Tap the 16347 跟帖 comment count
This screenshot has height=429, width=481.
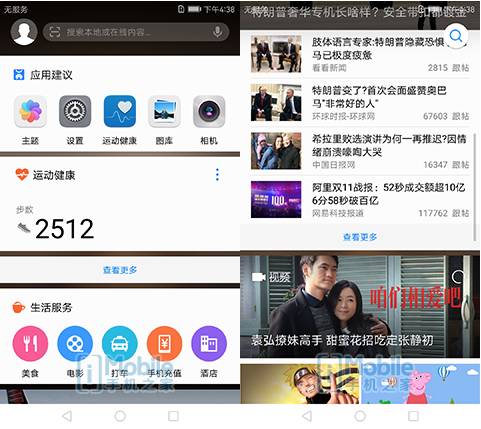click(446, 165)
